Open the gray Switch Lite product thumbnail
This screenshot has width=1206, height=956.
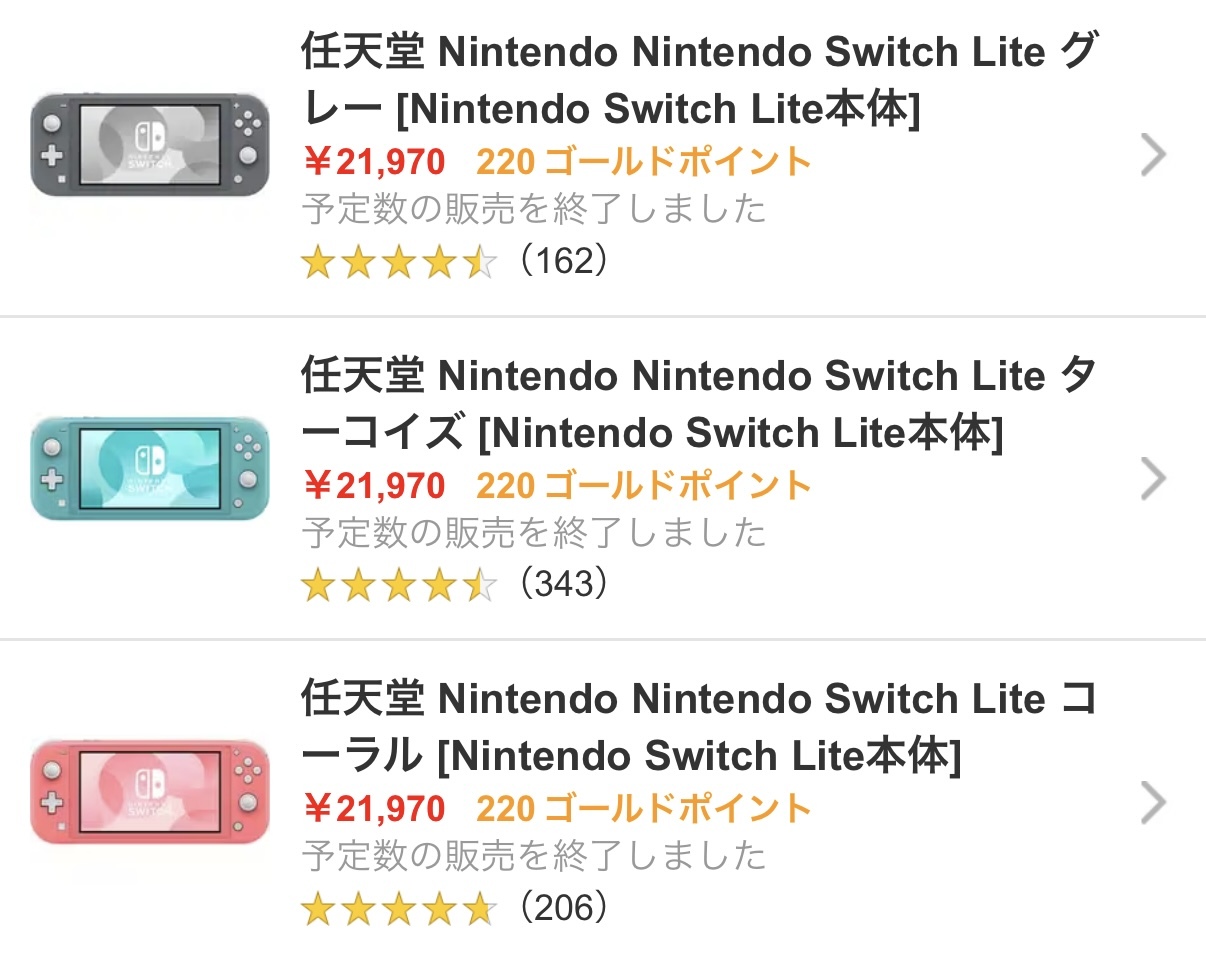[x=150, y=145]
